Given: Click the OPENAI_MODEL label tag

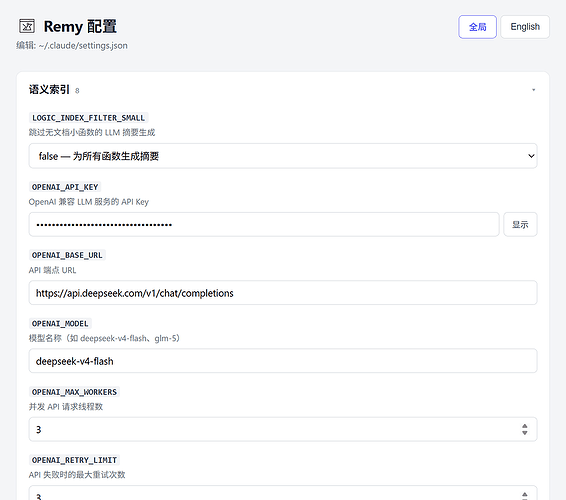Looking at the screenshot, I should point(60,323).
